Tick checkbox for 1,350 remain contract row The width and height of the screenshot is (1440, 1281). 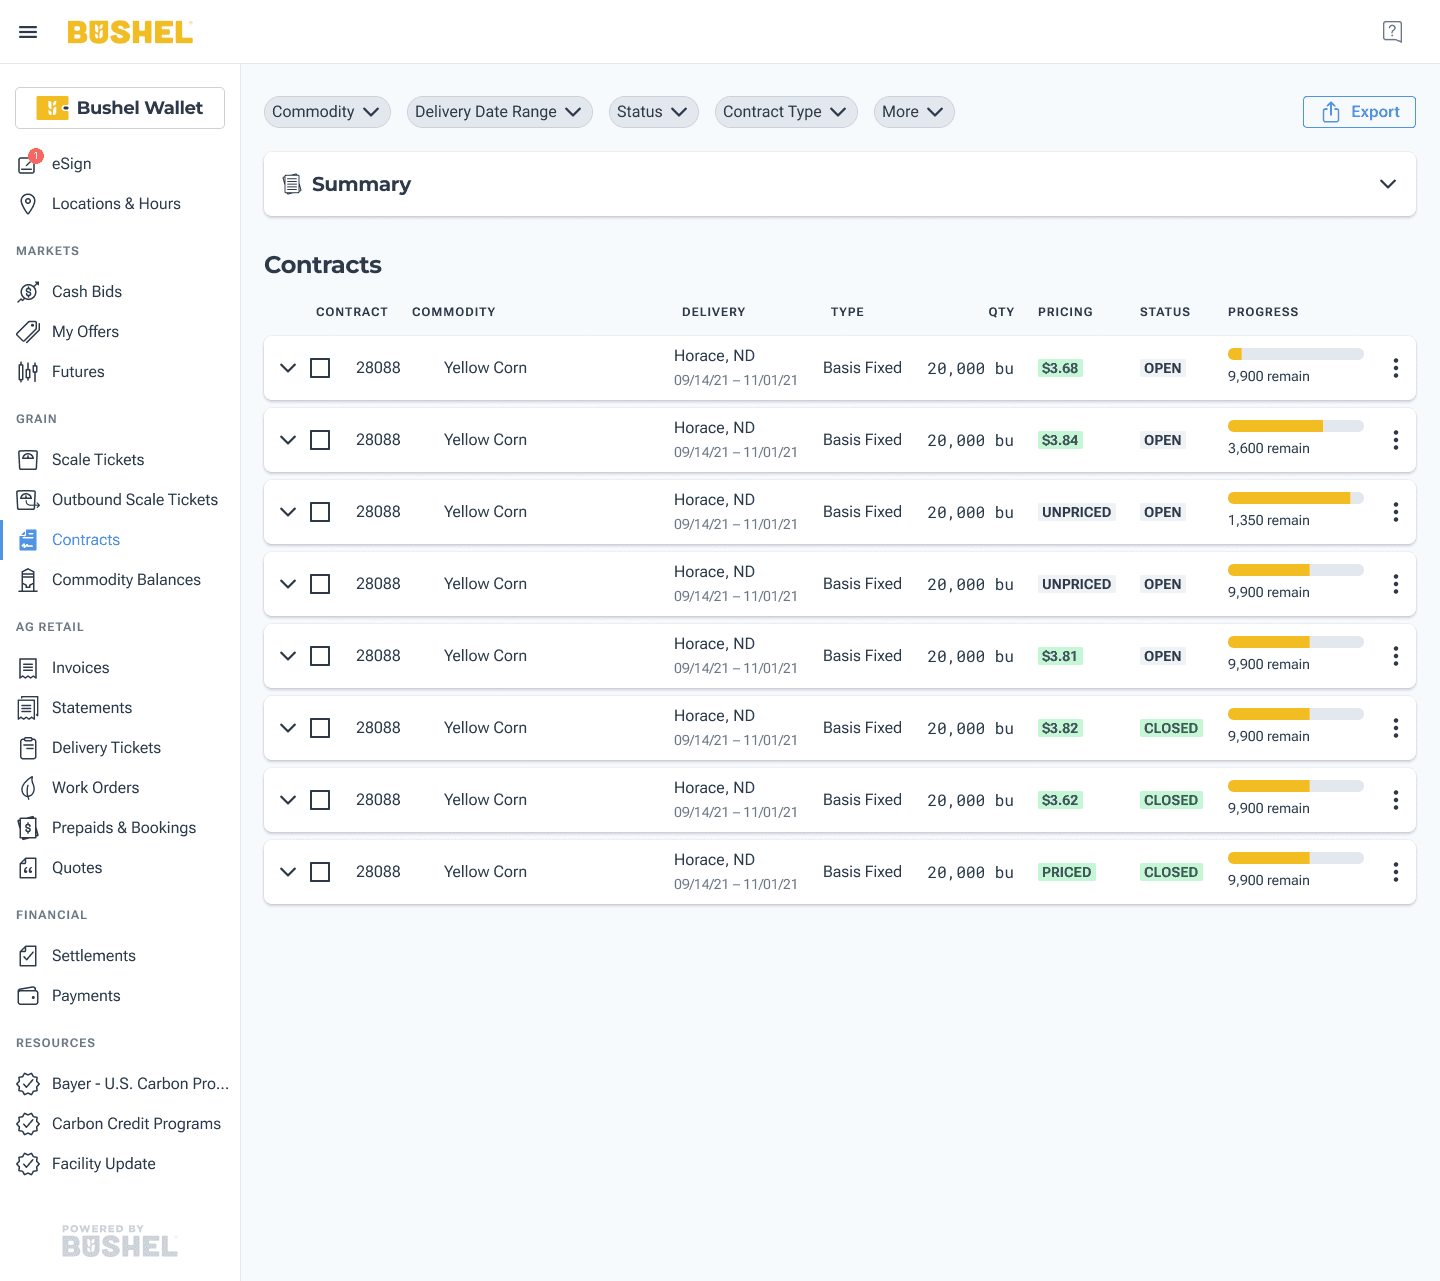coord(320,512)
